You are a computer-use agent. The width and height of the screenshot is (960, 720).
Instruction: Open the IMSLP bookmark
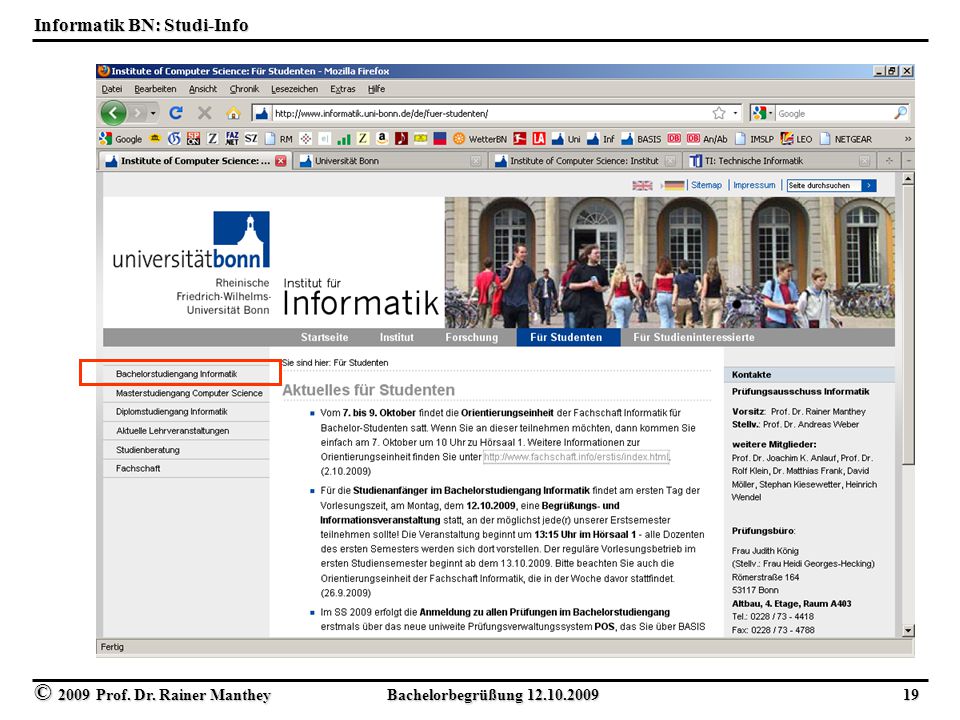point(754,139)
